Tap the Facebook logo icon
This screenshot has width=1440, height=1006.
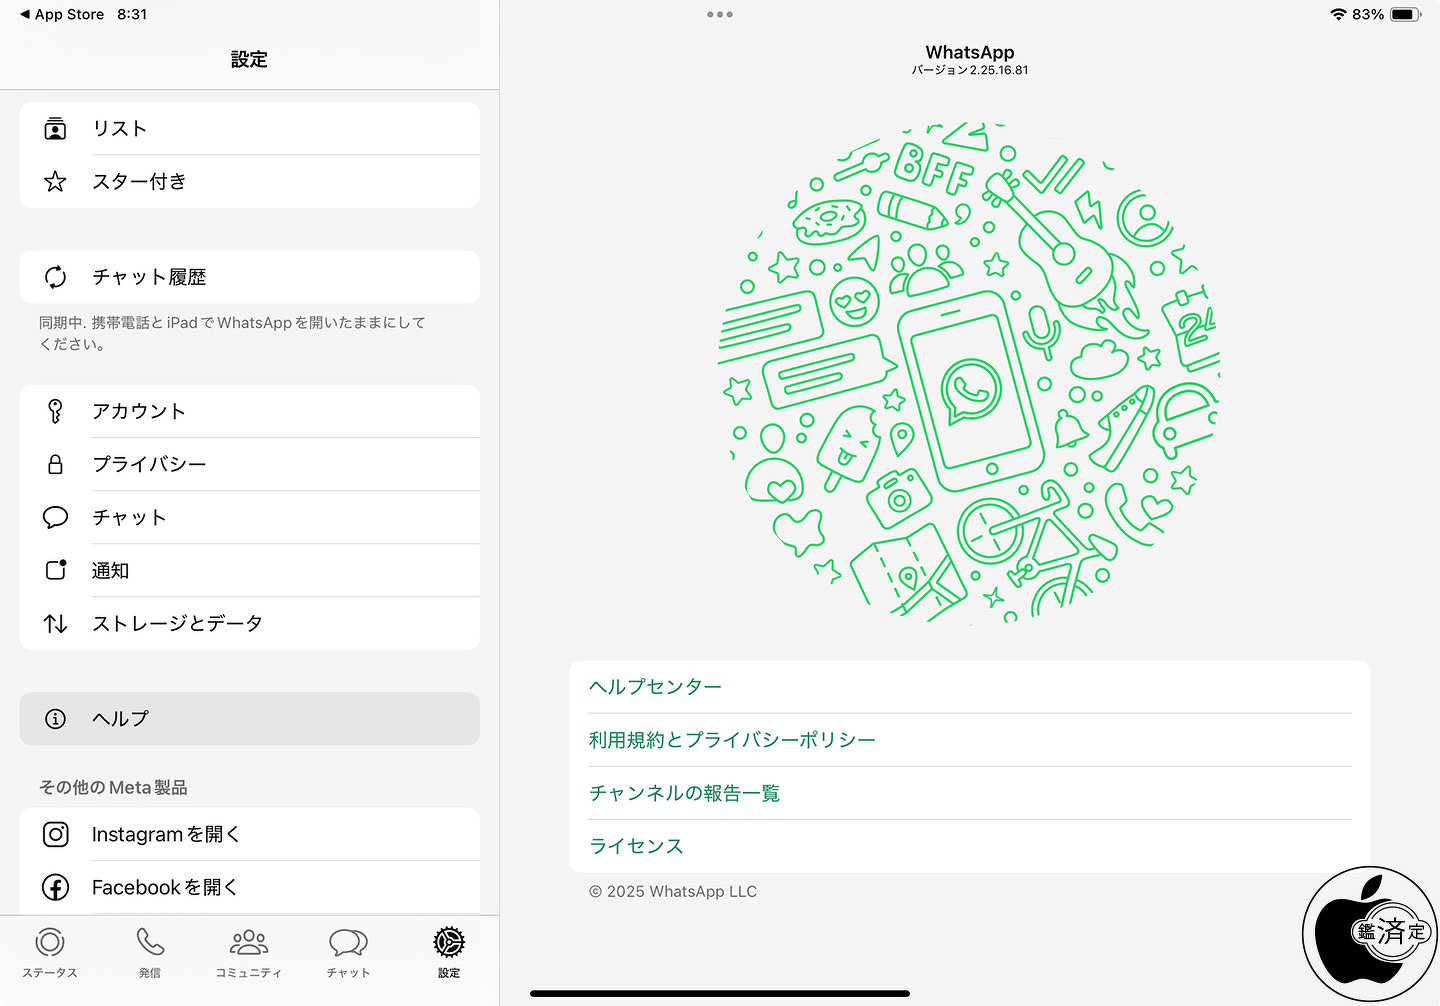(55, 887)
